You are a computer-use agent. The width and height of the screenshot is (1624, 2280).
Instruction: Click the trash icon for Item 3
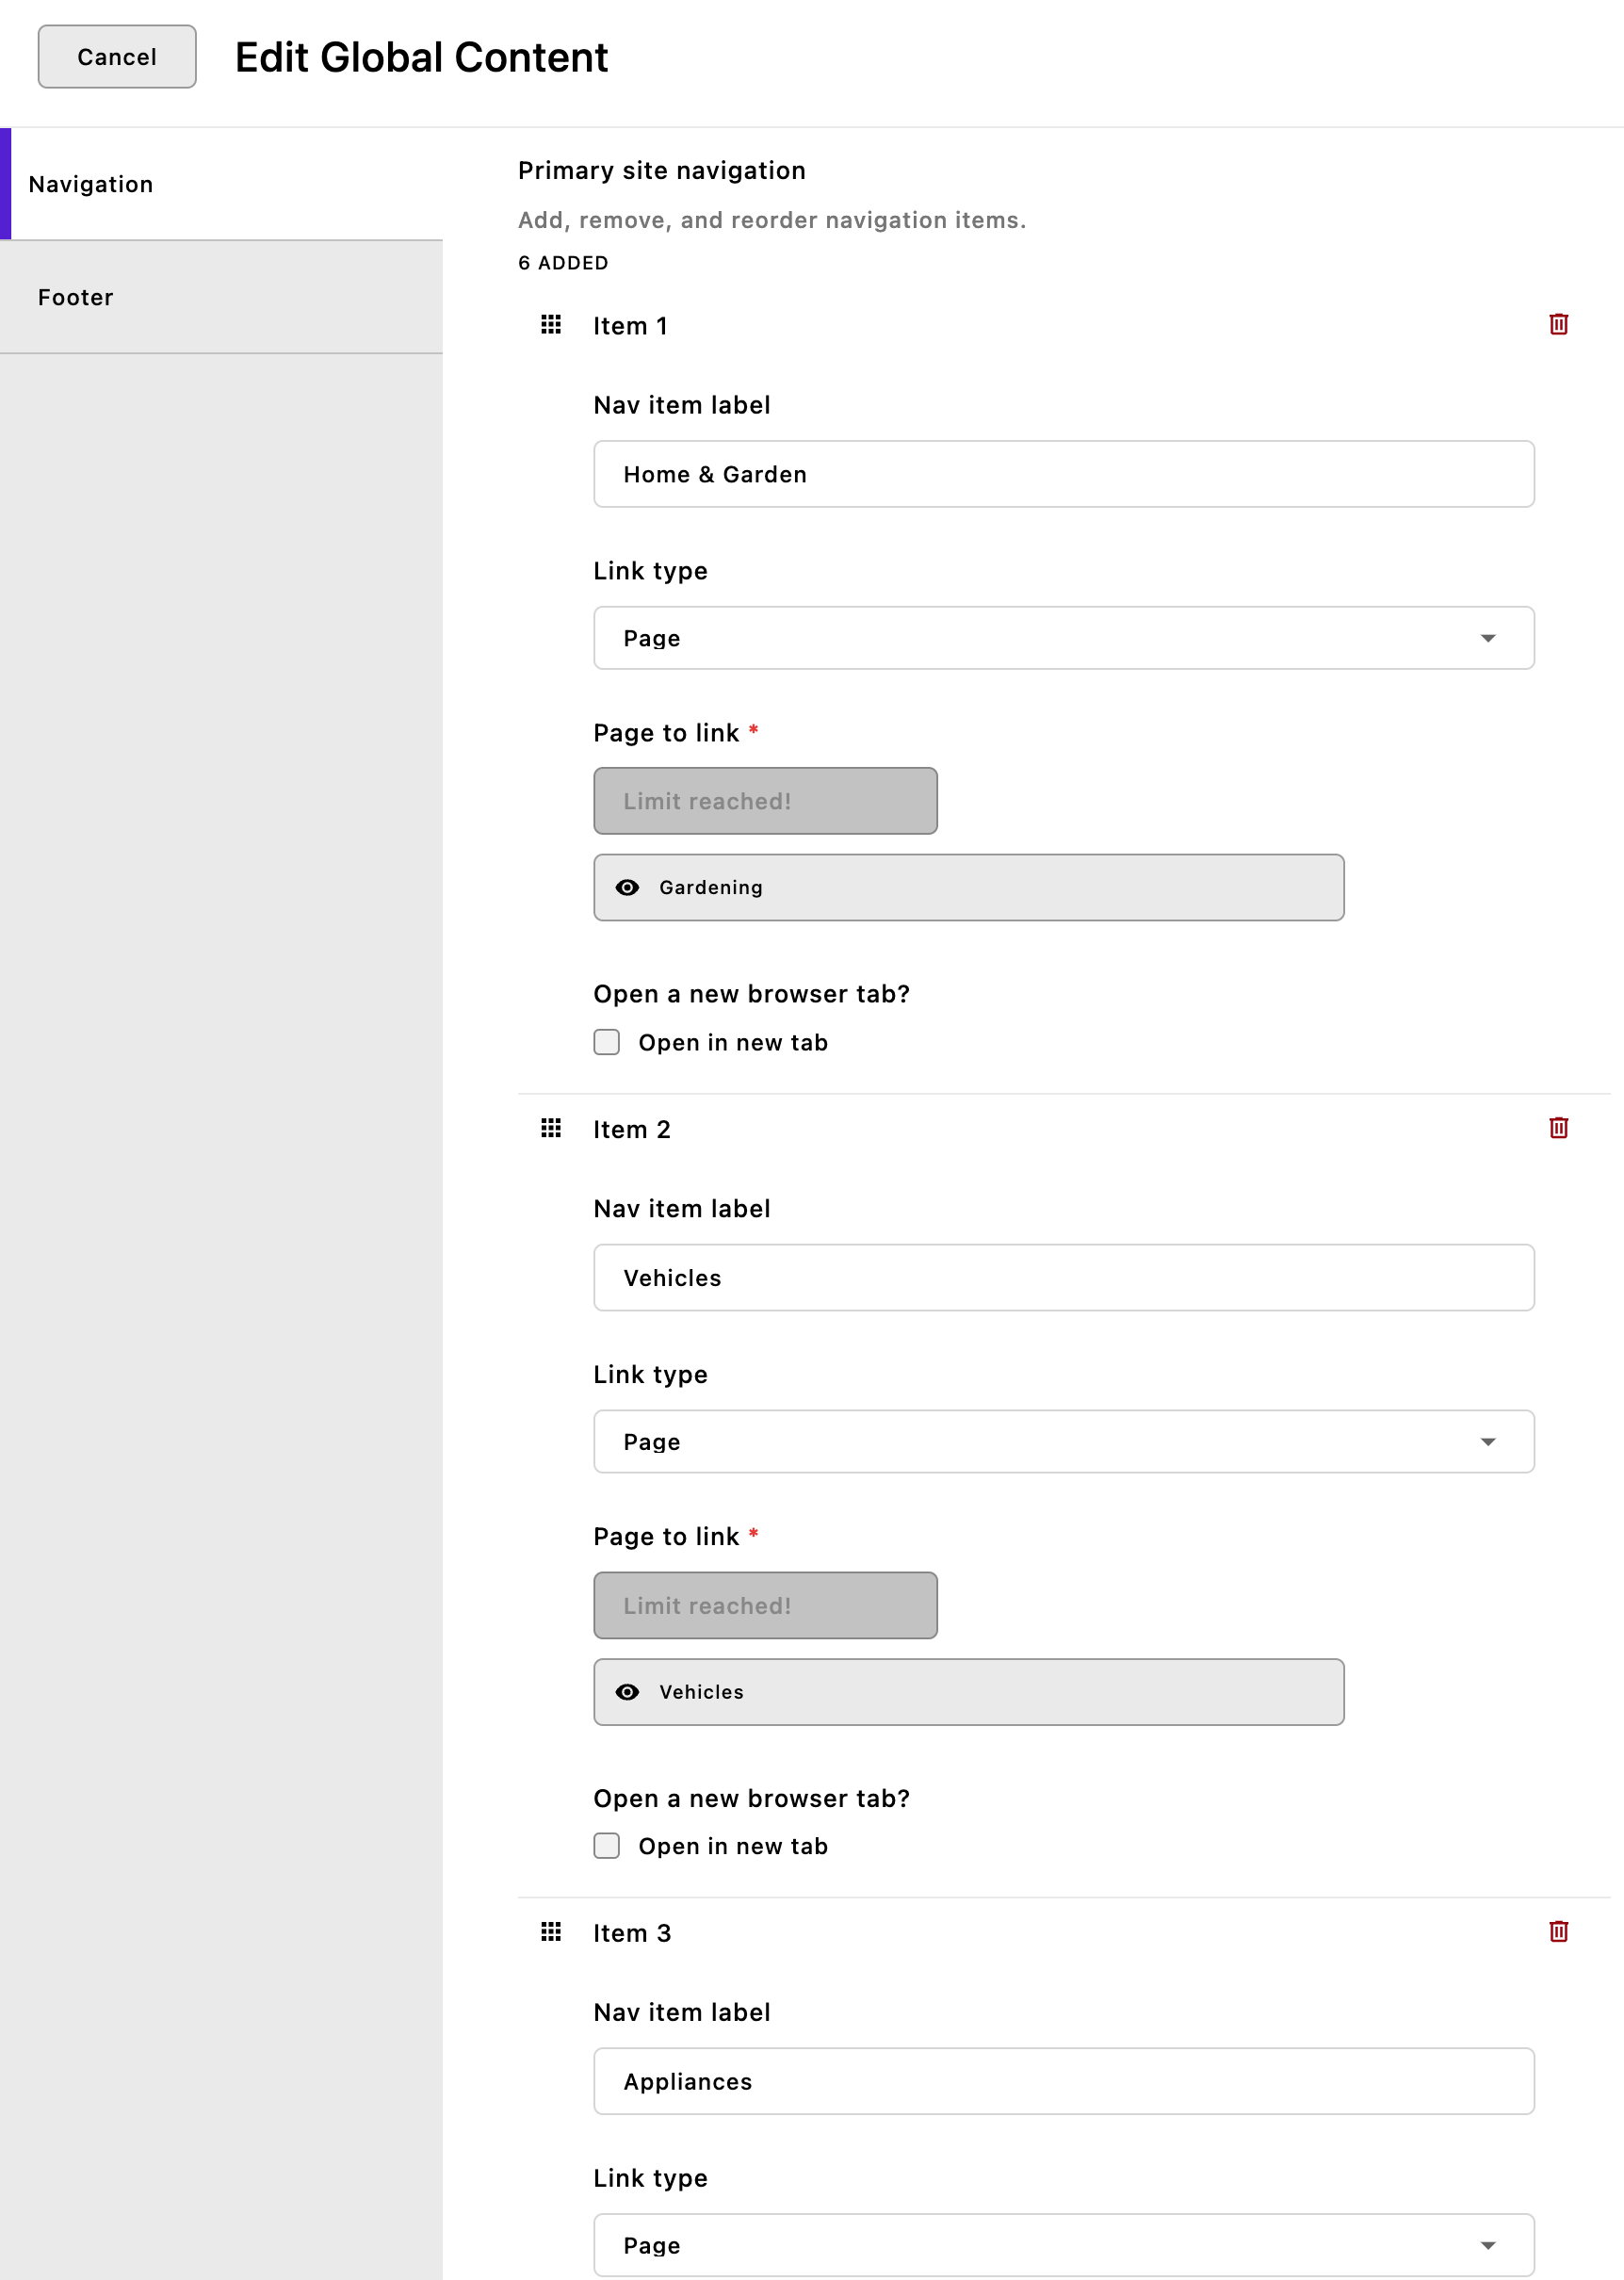click(x=1559, y=1932)
